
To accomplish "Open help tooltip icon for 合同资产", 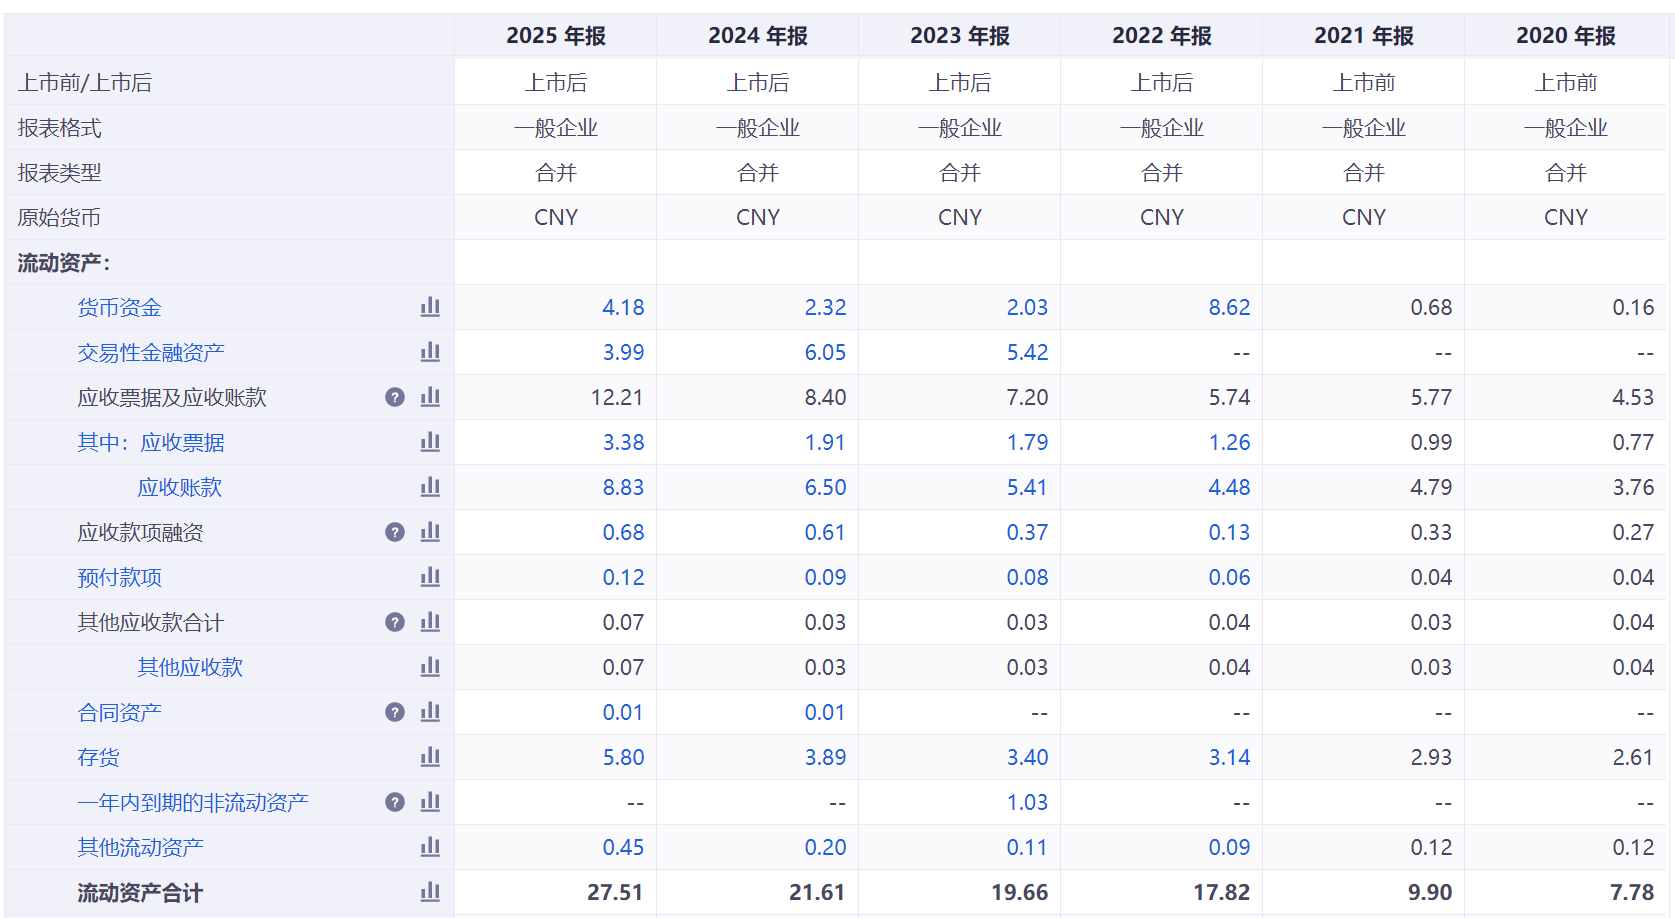I will [395, 712].
